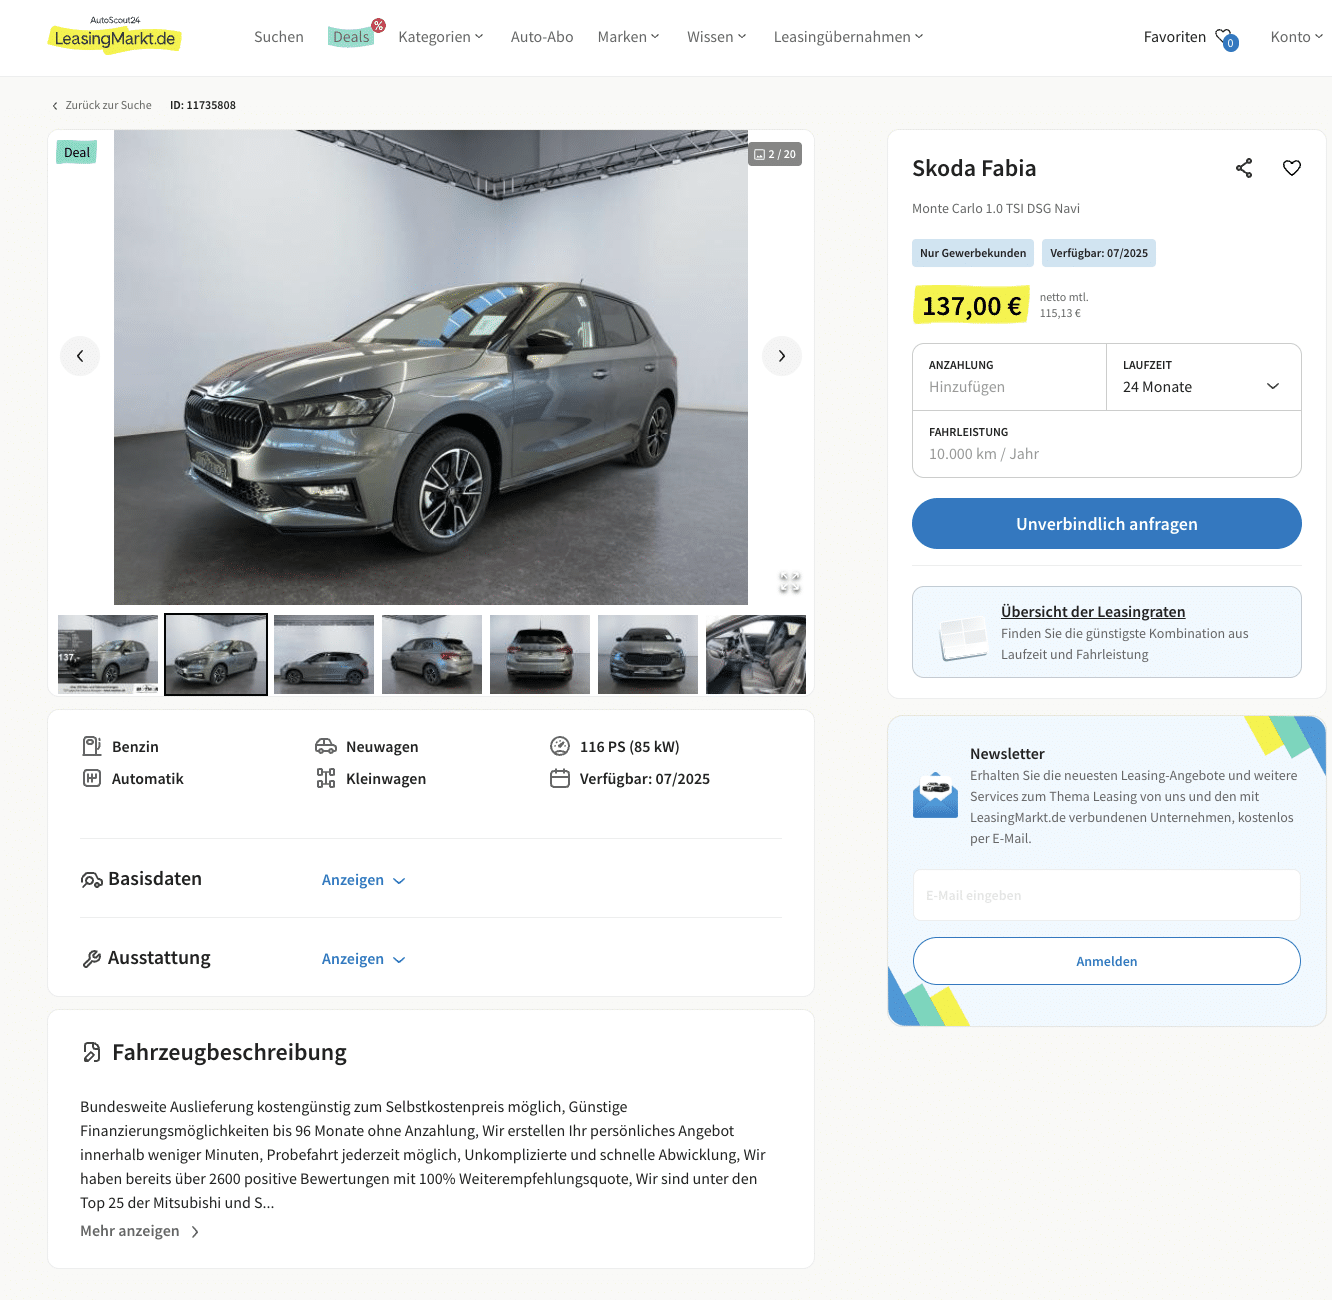Image resolution: width=1332 pixels, height=1300 pixels.
Task: Click the Skoda Fabia title
Action: [974, 168]
